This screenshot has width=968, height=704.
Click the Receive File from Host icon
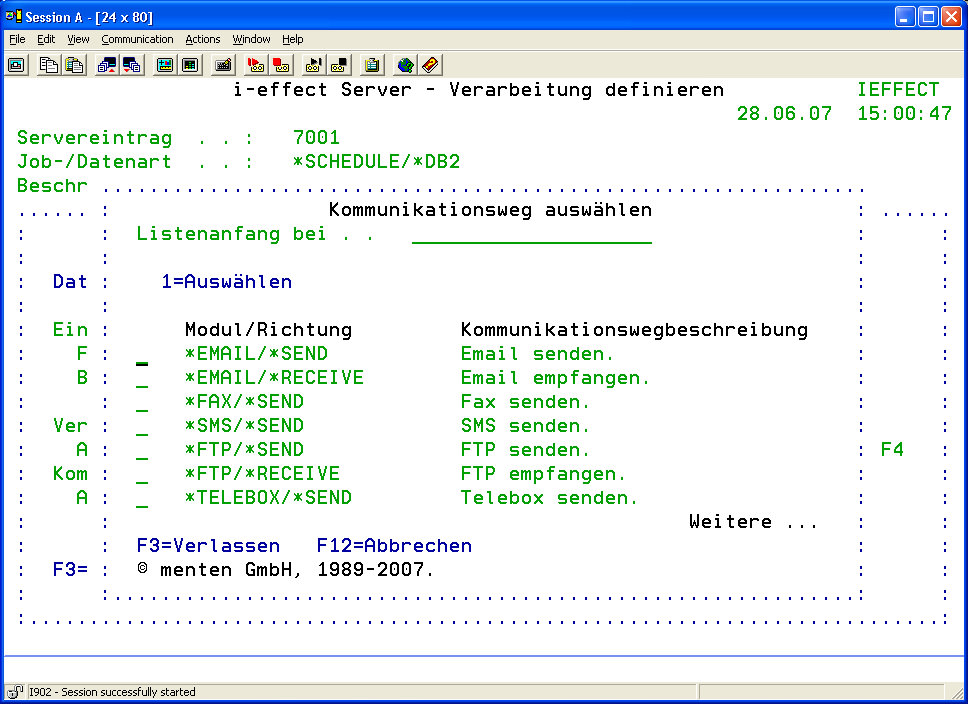point(131,65)
